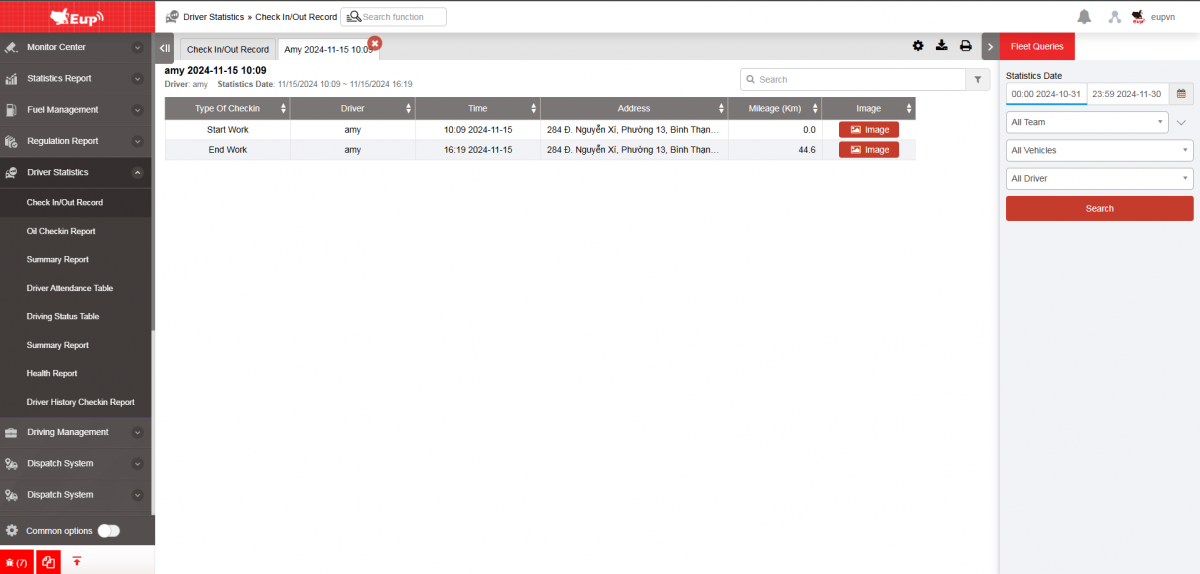Click the filter funnel icon
This screenshot has width=1200, height=574.
click(x=977, y=80)
